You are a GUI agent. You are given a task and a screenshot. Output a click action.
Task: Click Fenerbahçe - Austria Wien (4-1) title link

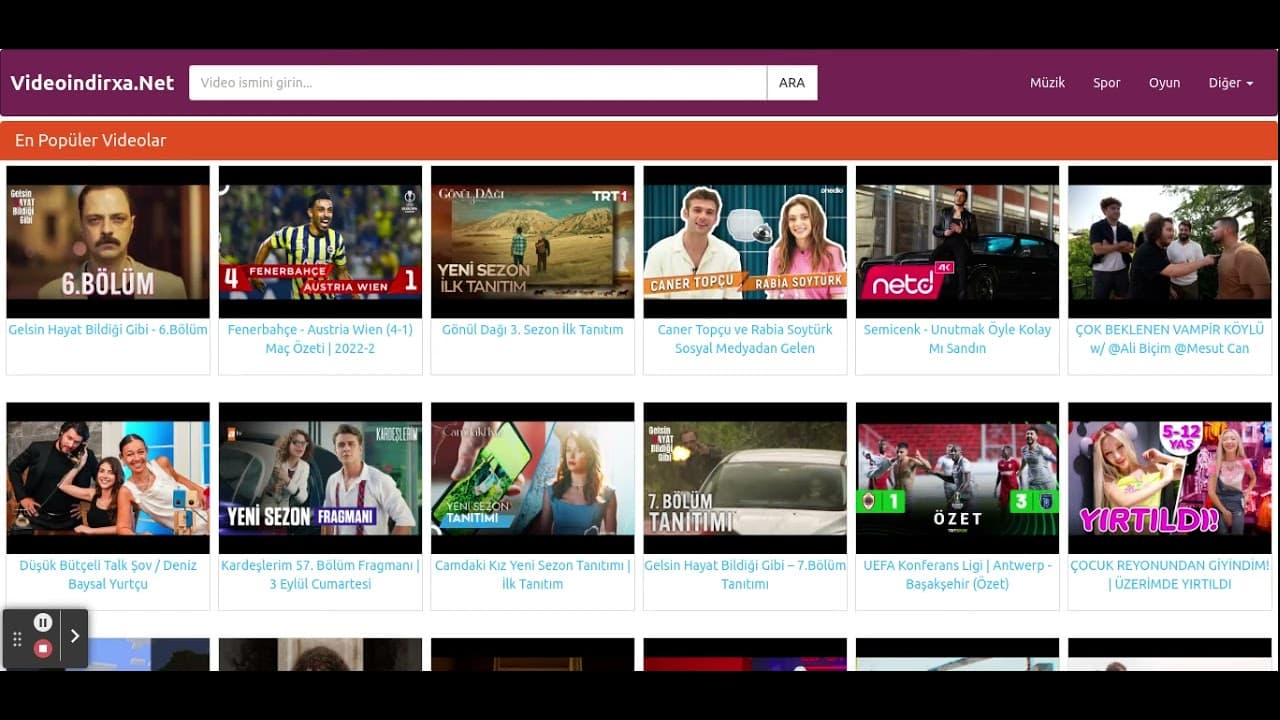point(320,339)
